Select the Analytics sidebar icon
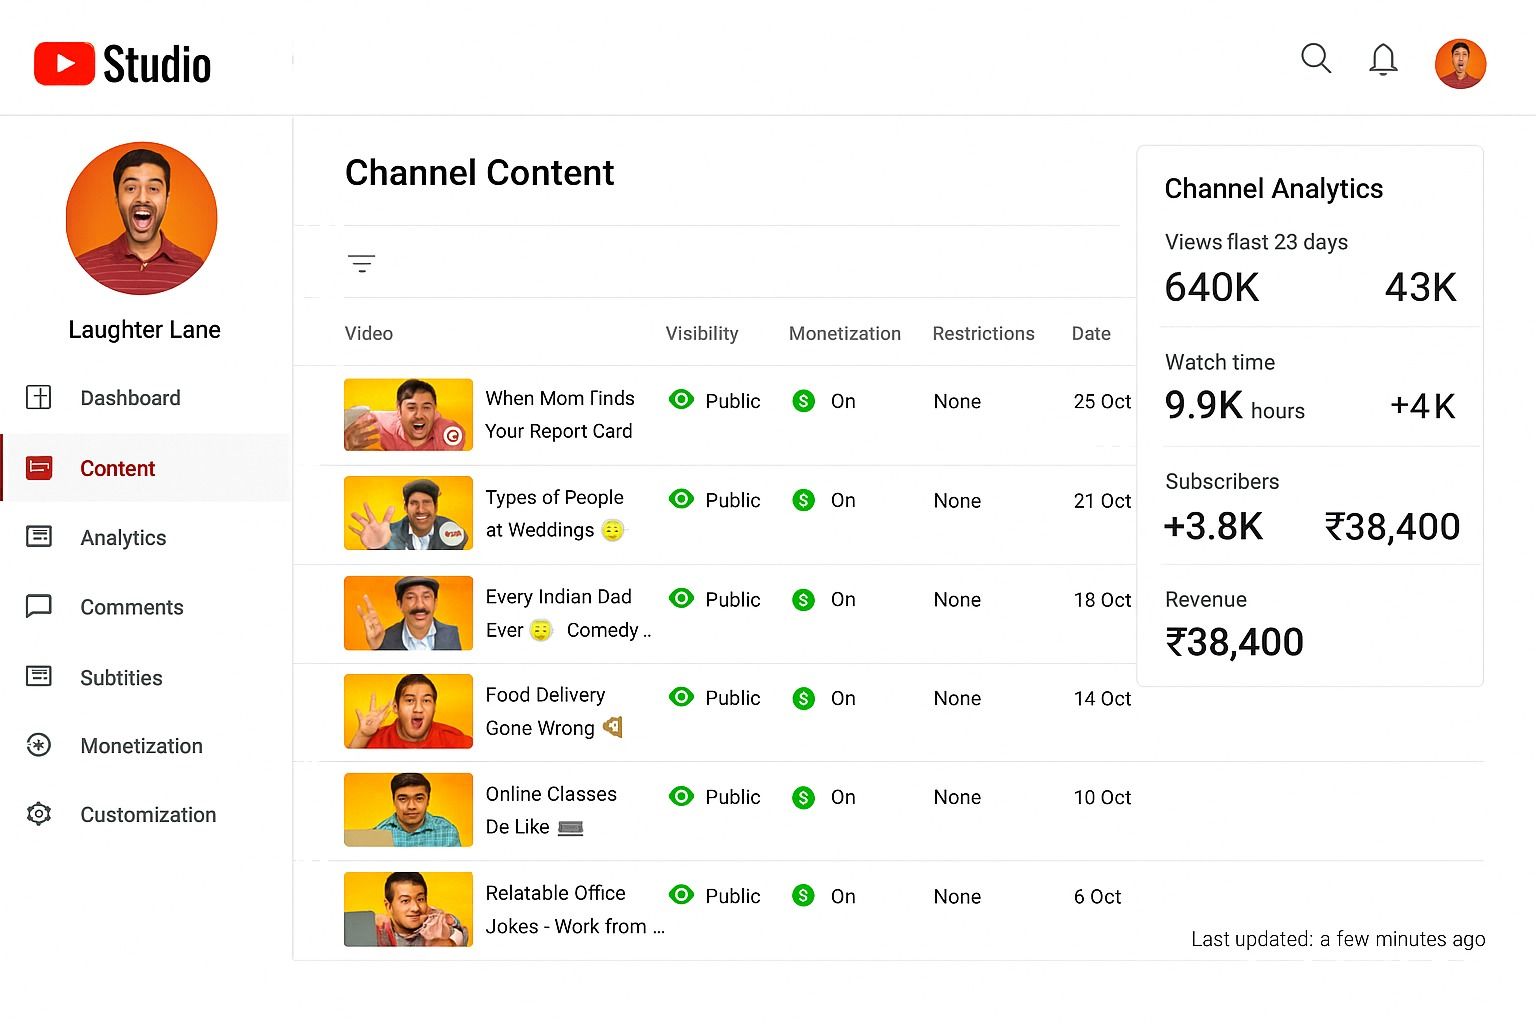Screen dimensions: 1536x1024 [x=38, y=537]
